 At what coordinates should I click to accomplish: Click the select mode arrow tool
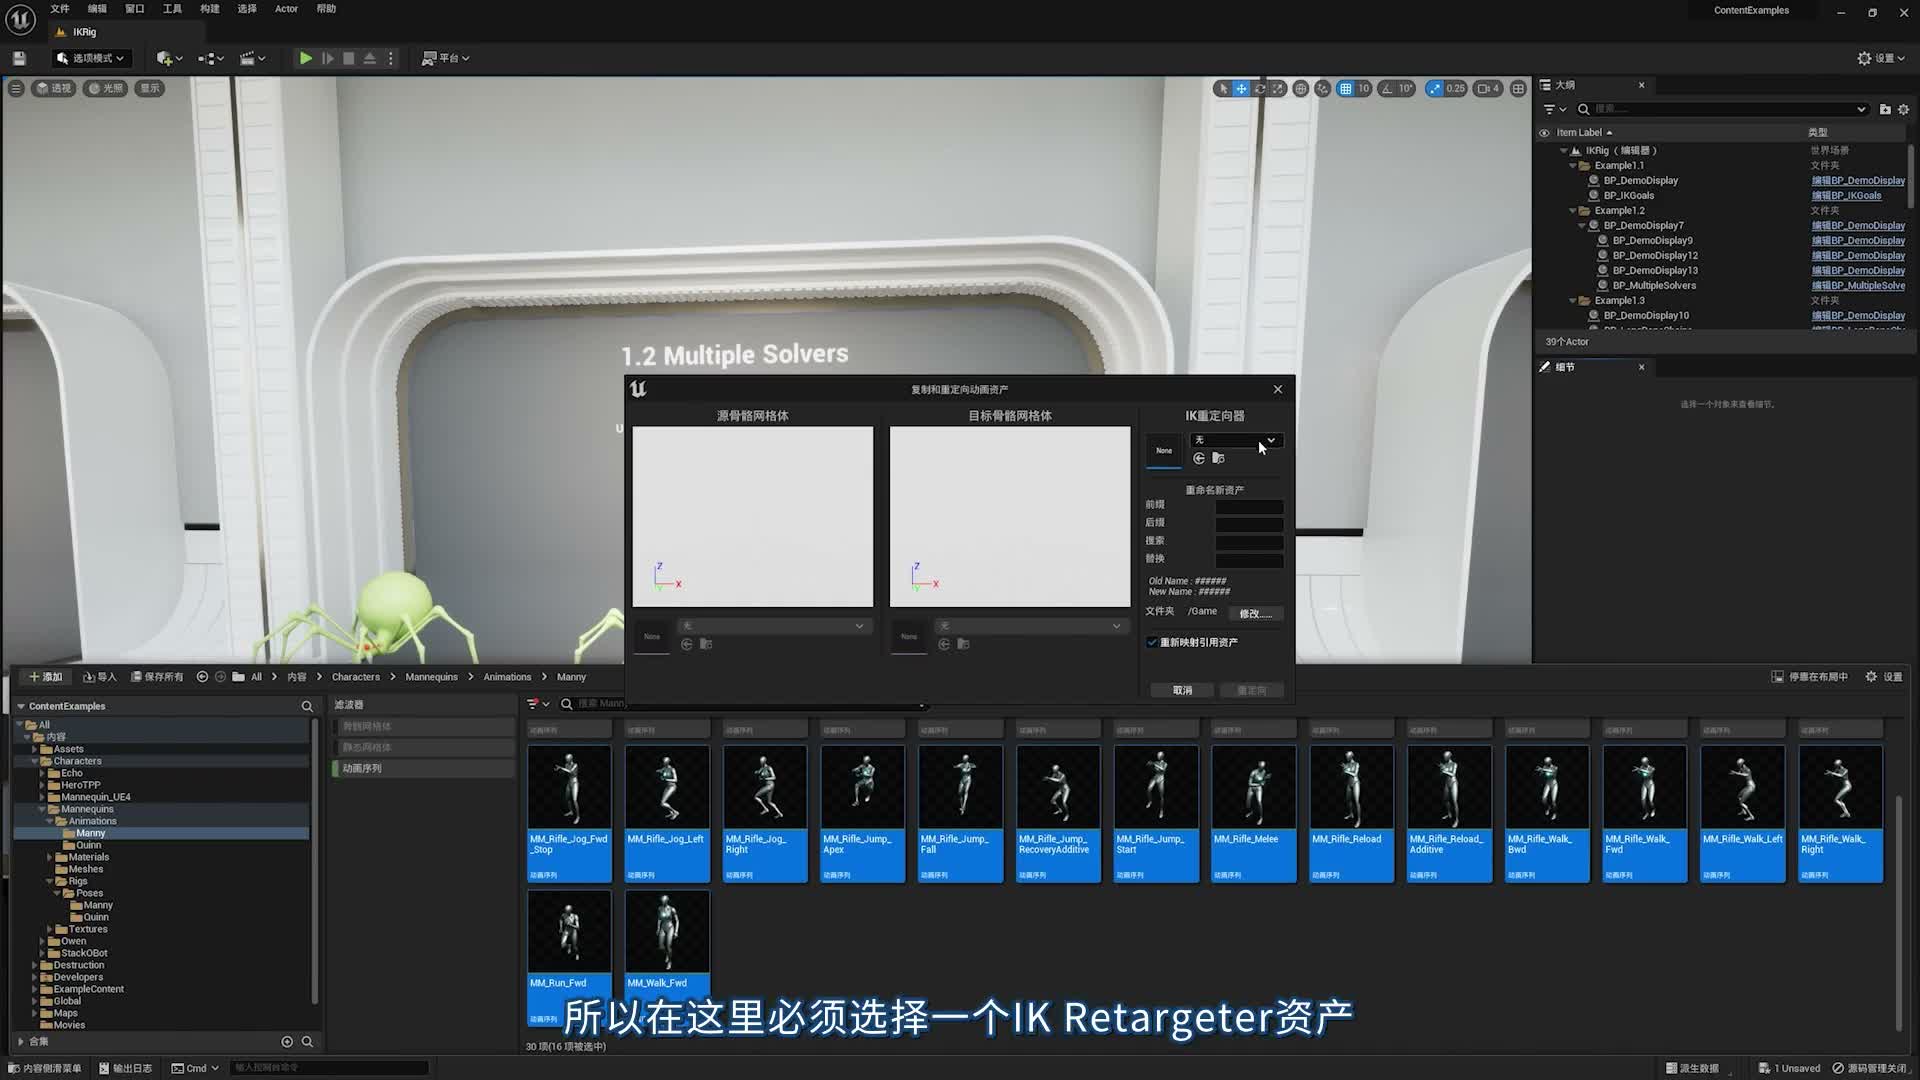point(1223,89)
